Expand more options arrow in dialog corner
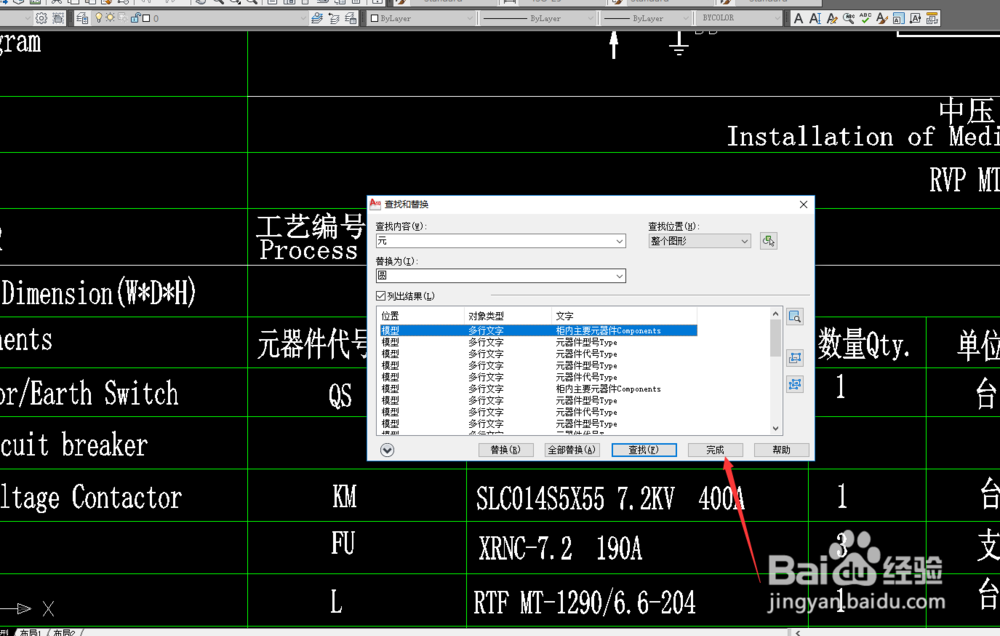This screenshot has height=636, width=1000. 385,449
